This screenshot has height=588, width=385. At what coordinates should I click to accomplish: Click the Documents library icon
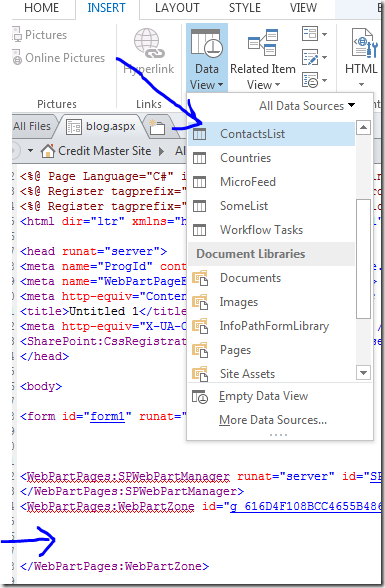tap(200, 278)
